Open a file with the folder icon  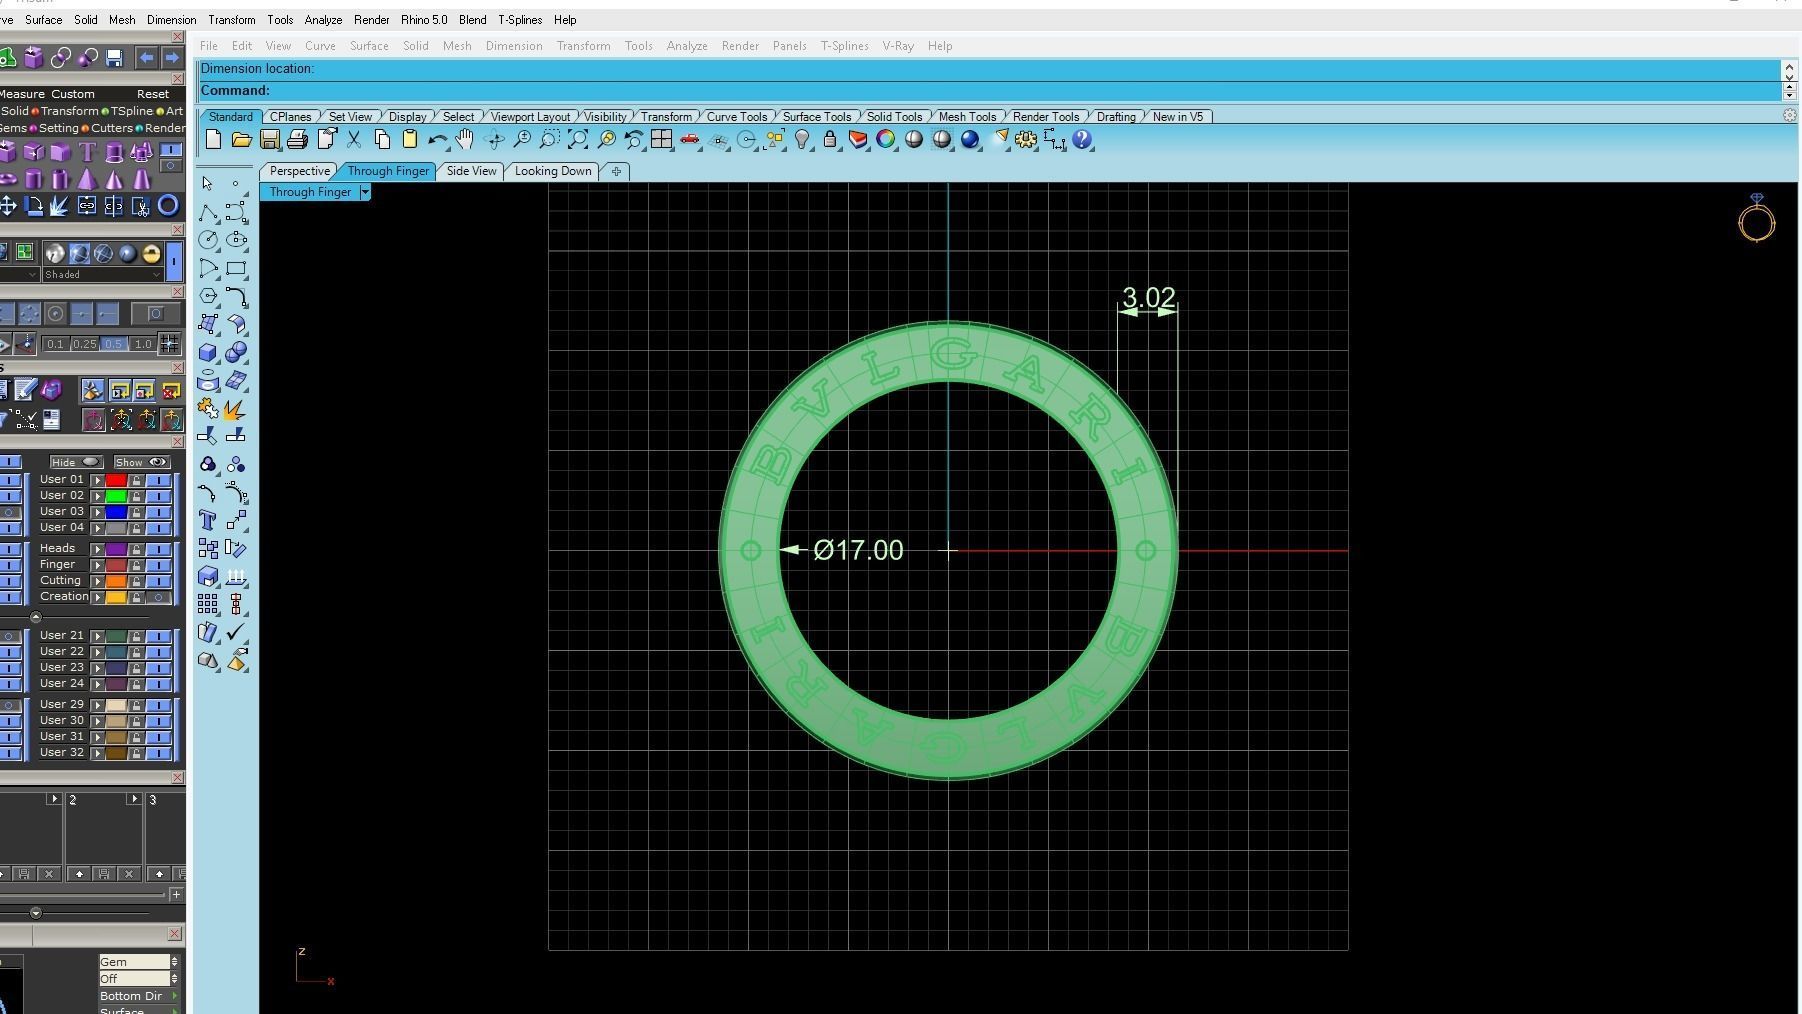pyautogui.click(x=241, y=140)
